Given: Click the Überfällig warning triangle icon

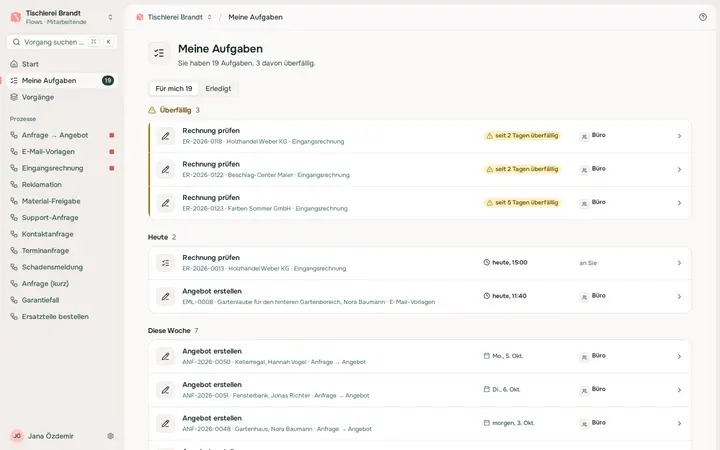Looking at the screenshot, I should point(152,110).
